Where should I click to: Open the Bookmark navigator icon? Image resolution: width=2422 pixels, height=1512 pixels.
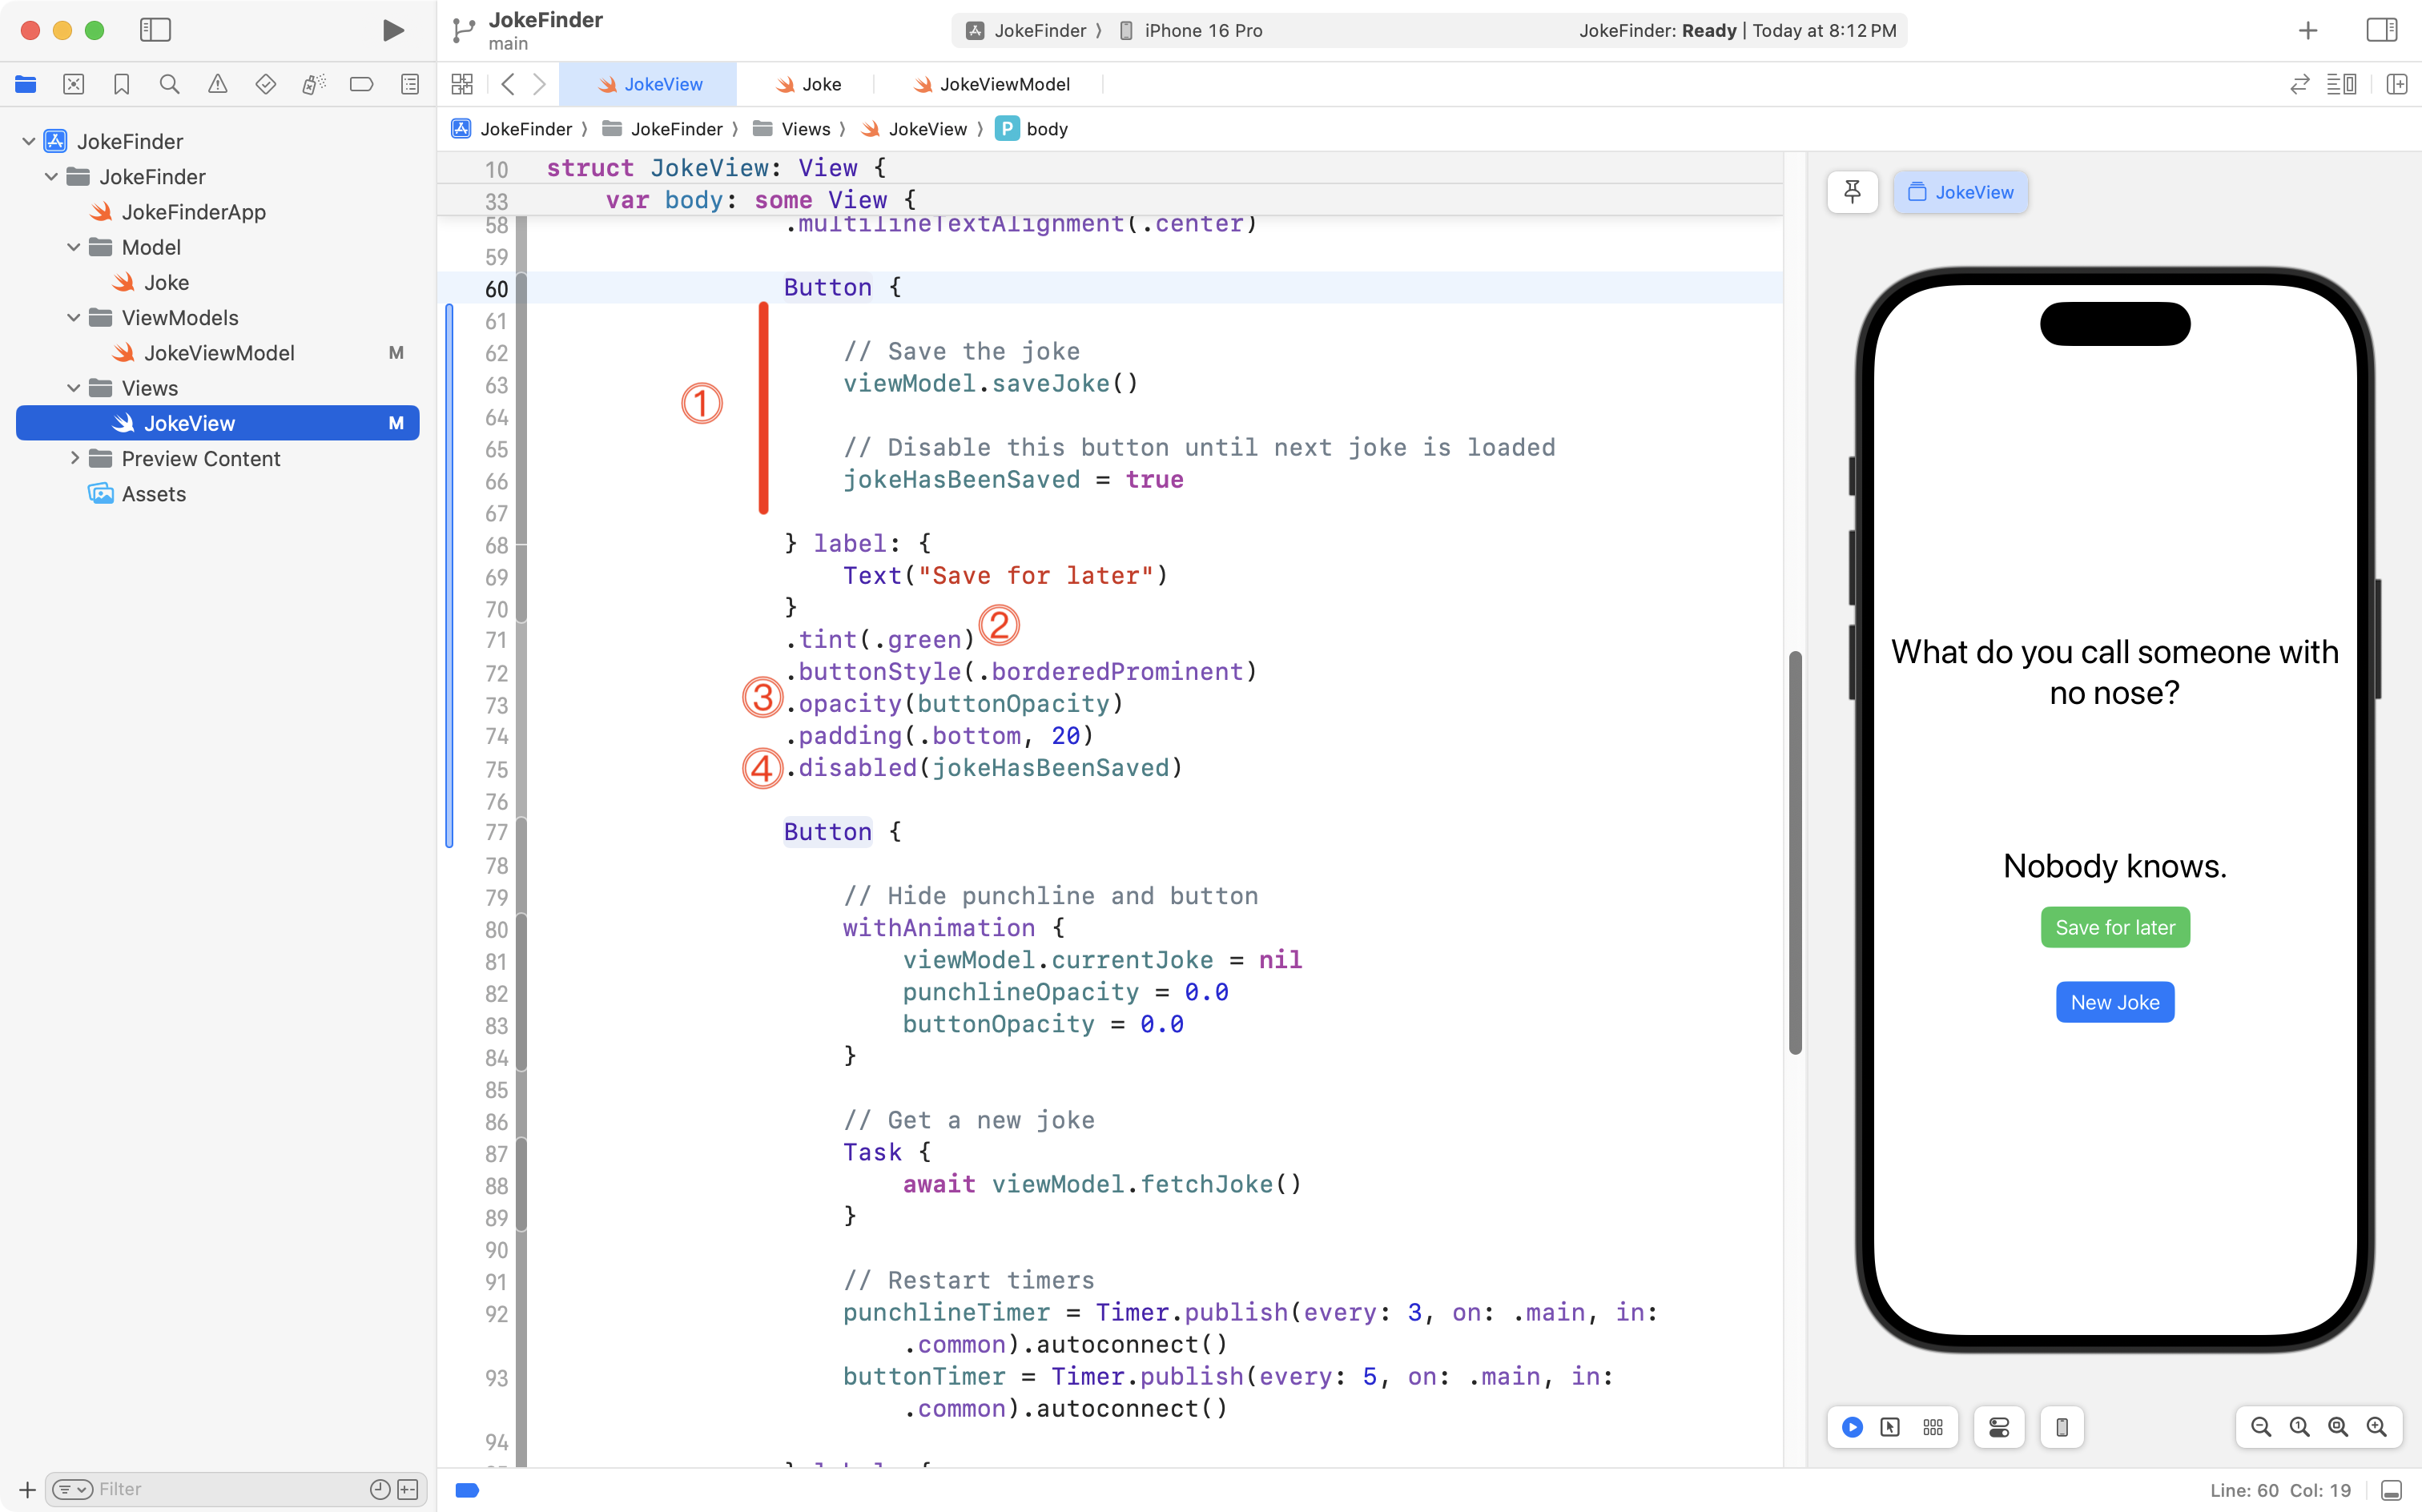pyautogui.click(x=121, y=84)
